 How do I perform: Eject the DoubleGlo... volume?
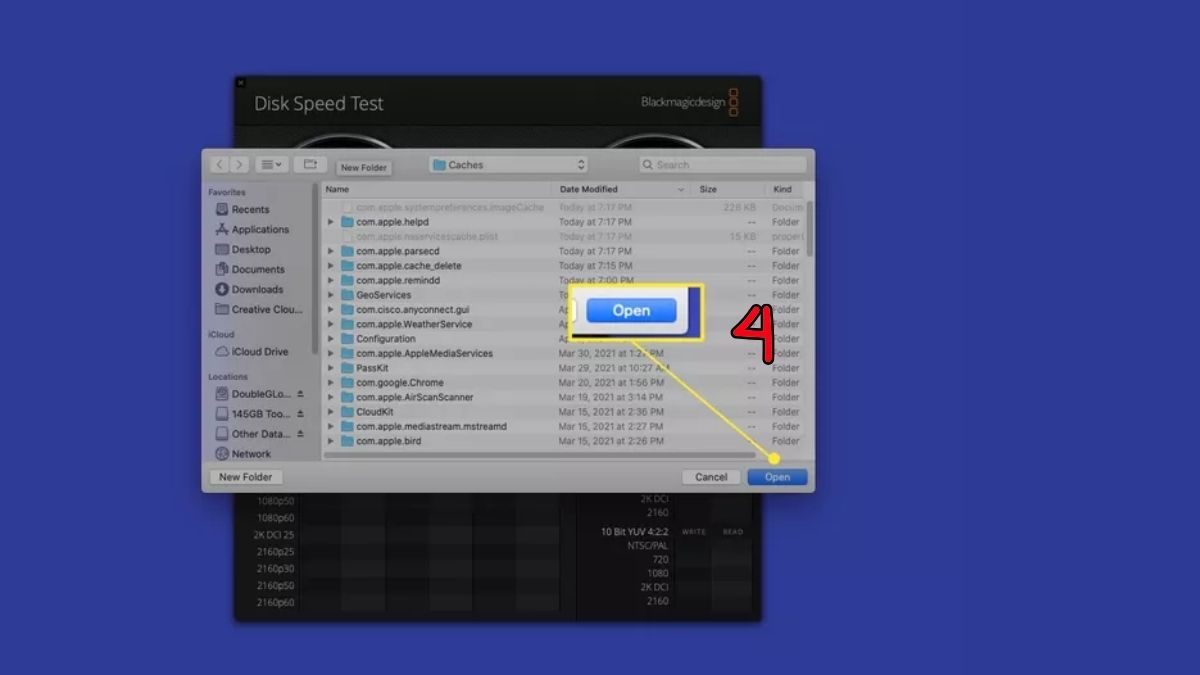(300, 394)
